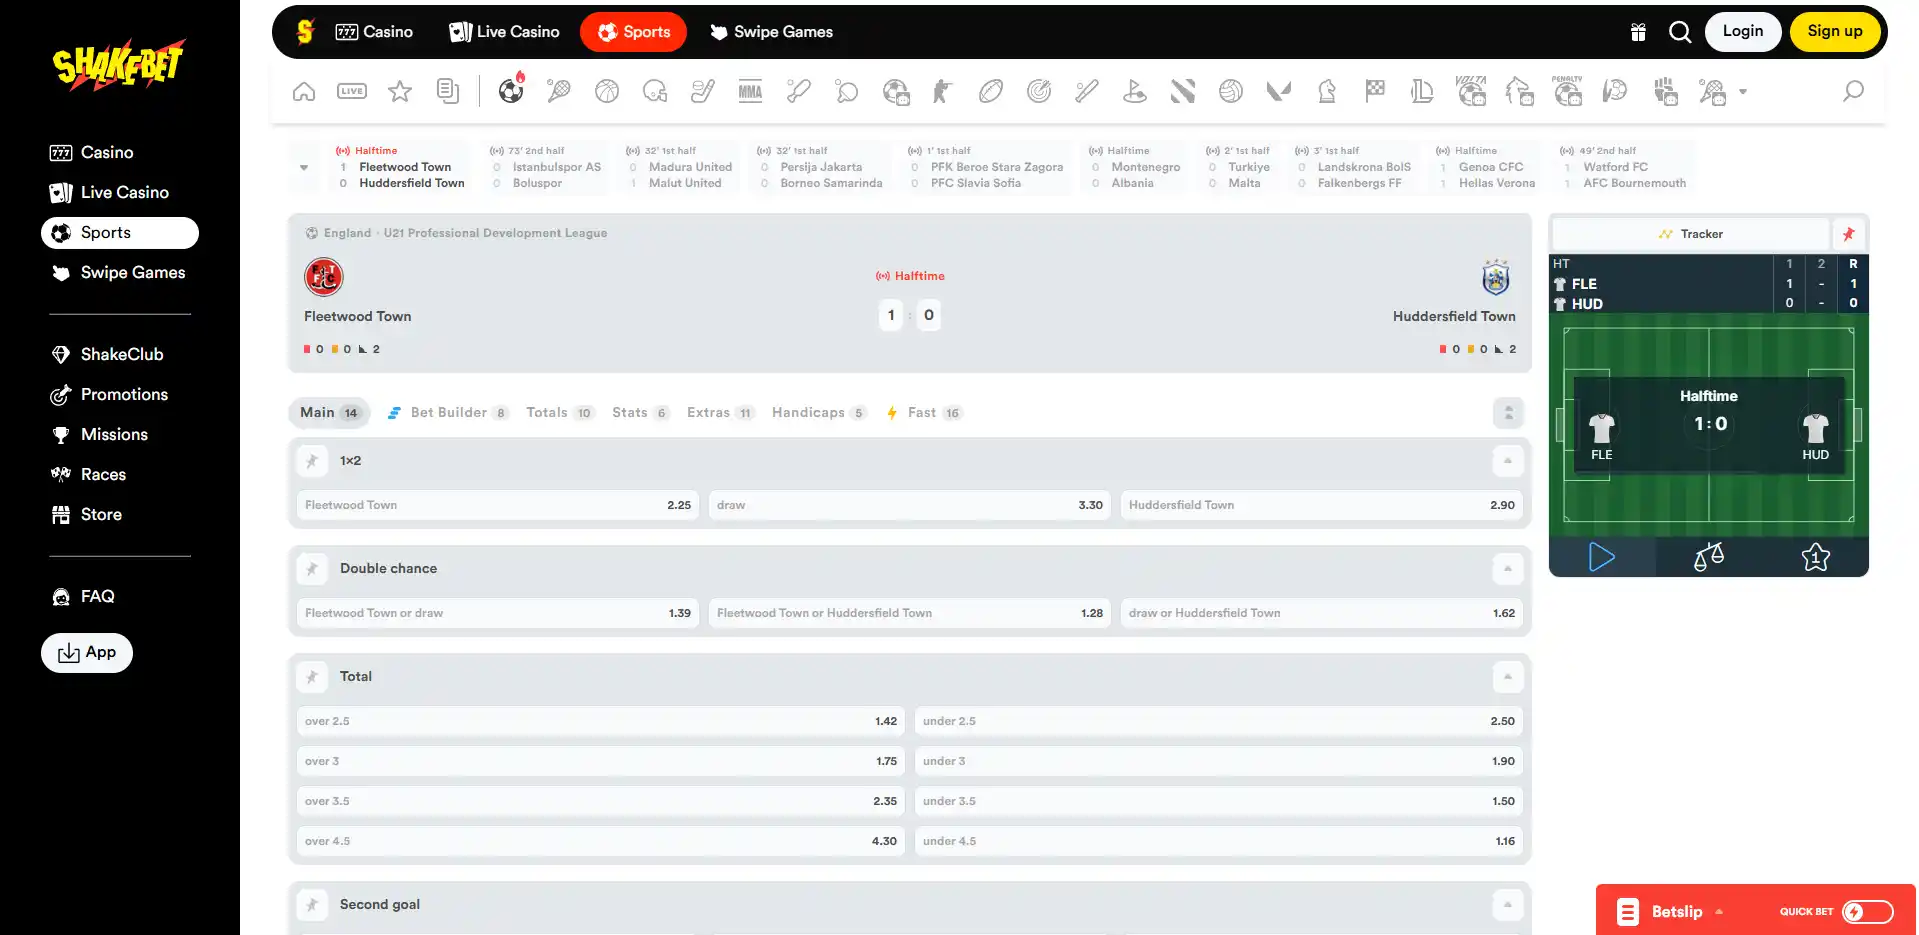The height and width of the screenshot is (935, 1919).
Task: Select the rugby ball sport icon
Action: point(991,92)
